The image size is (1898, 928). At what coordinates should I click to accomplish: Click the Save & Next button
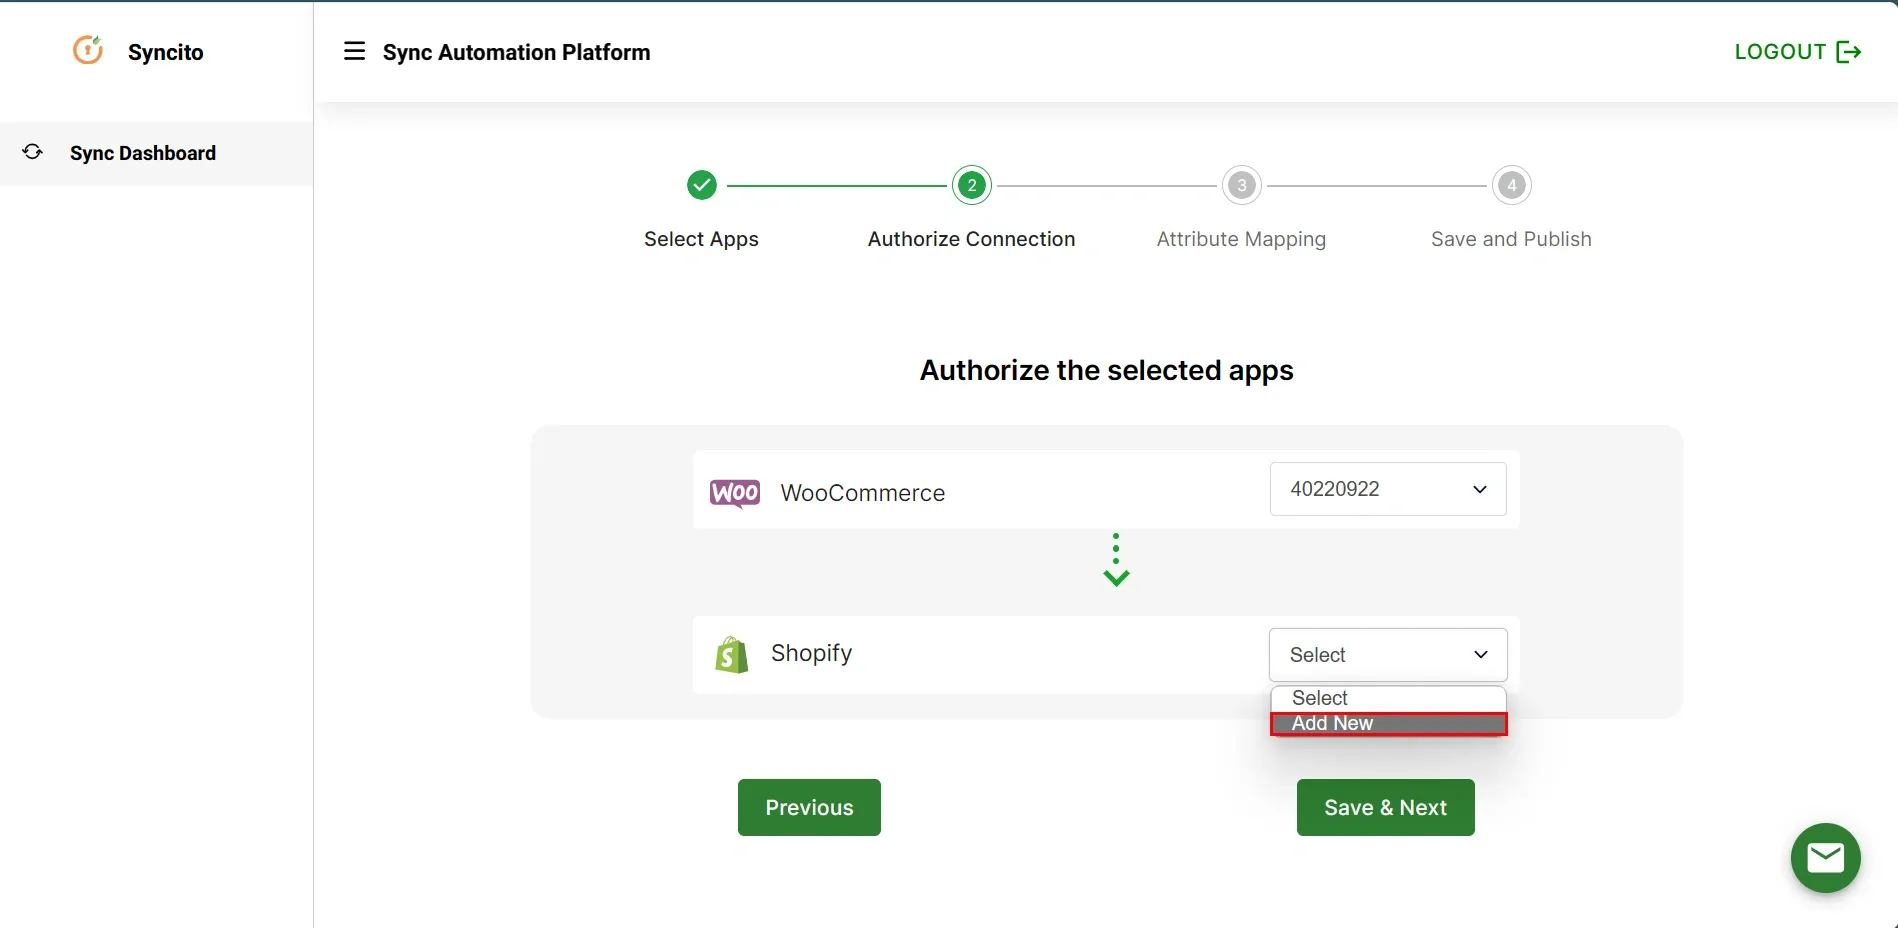1384,807
